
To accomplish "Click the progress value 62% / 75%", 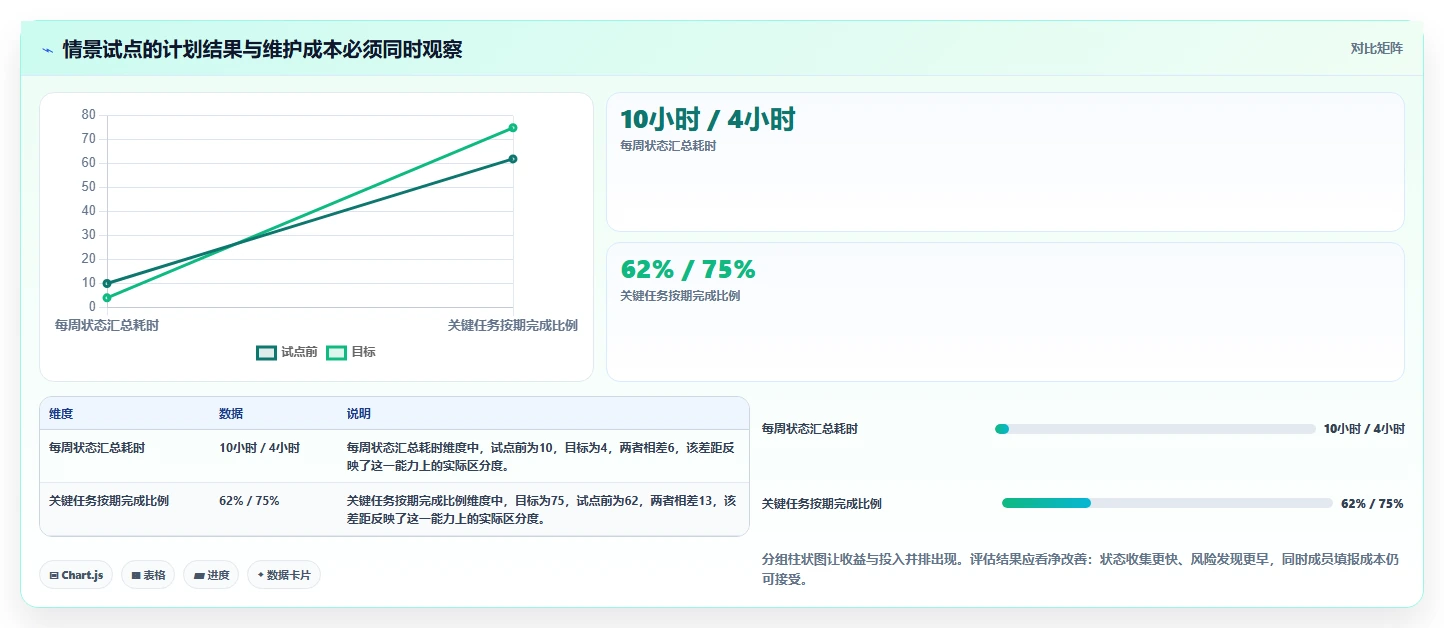I will [1372, 504].
